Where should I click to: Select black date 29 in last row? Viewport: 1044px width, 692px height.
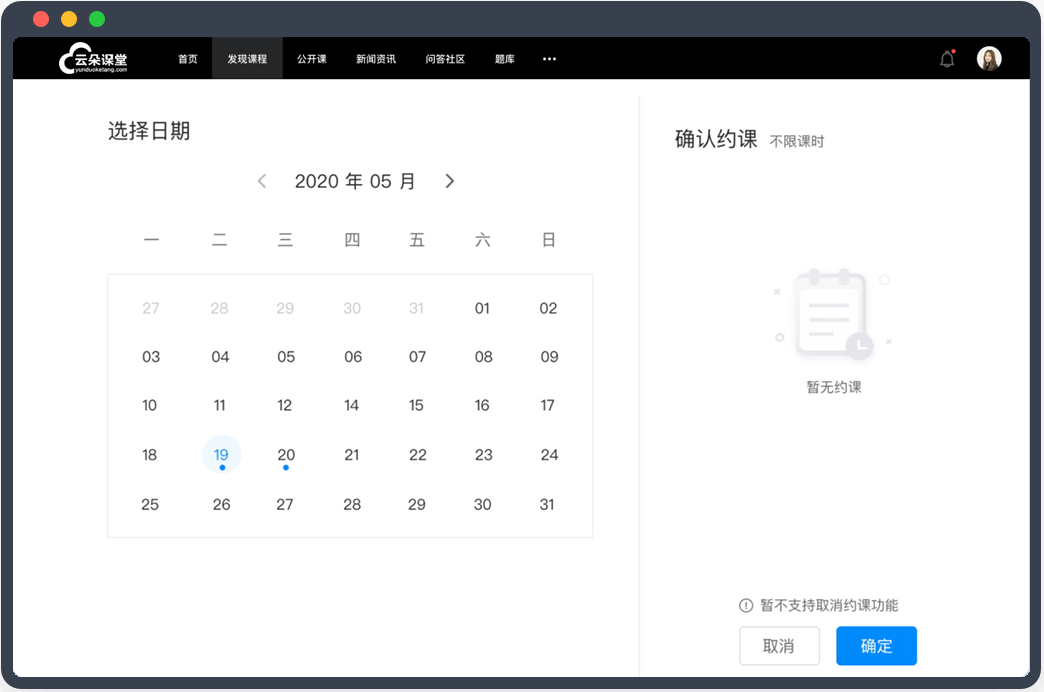417,505
